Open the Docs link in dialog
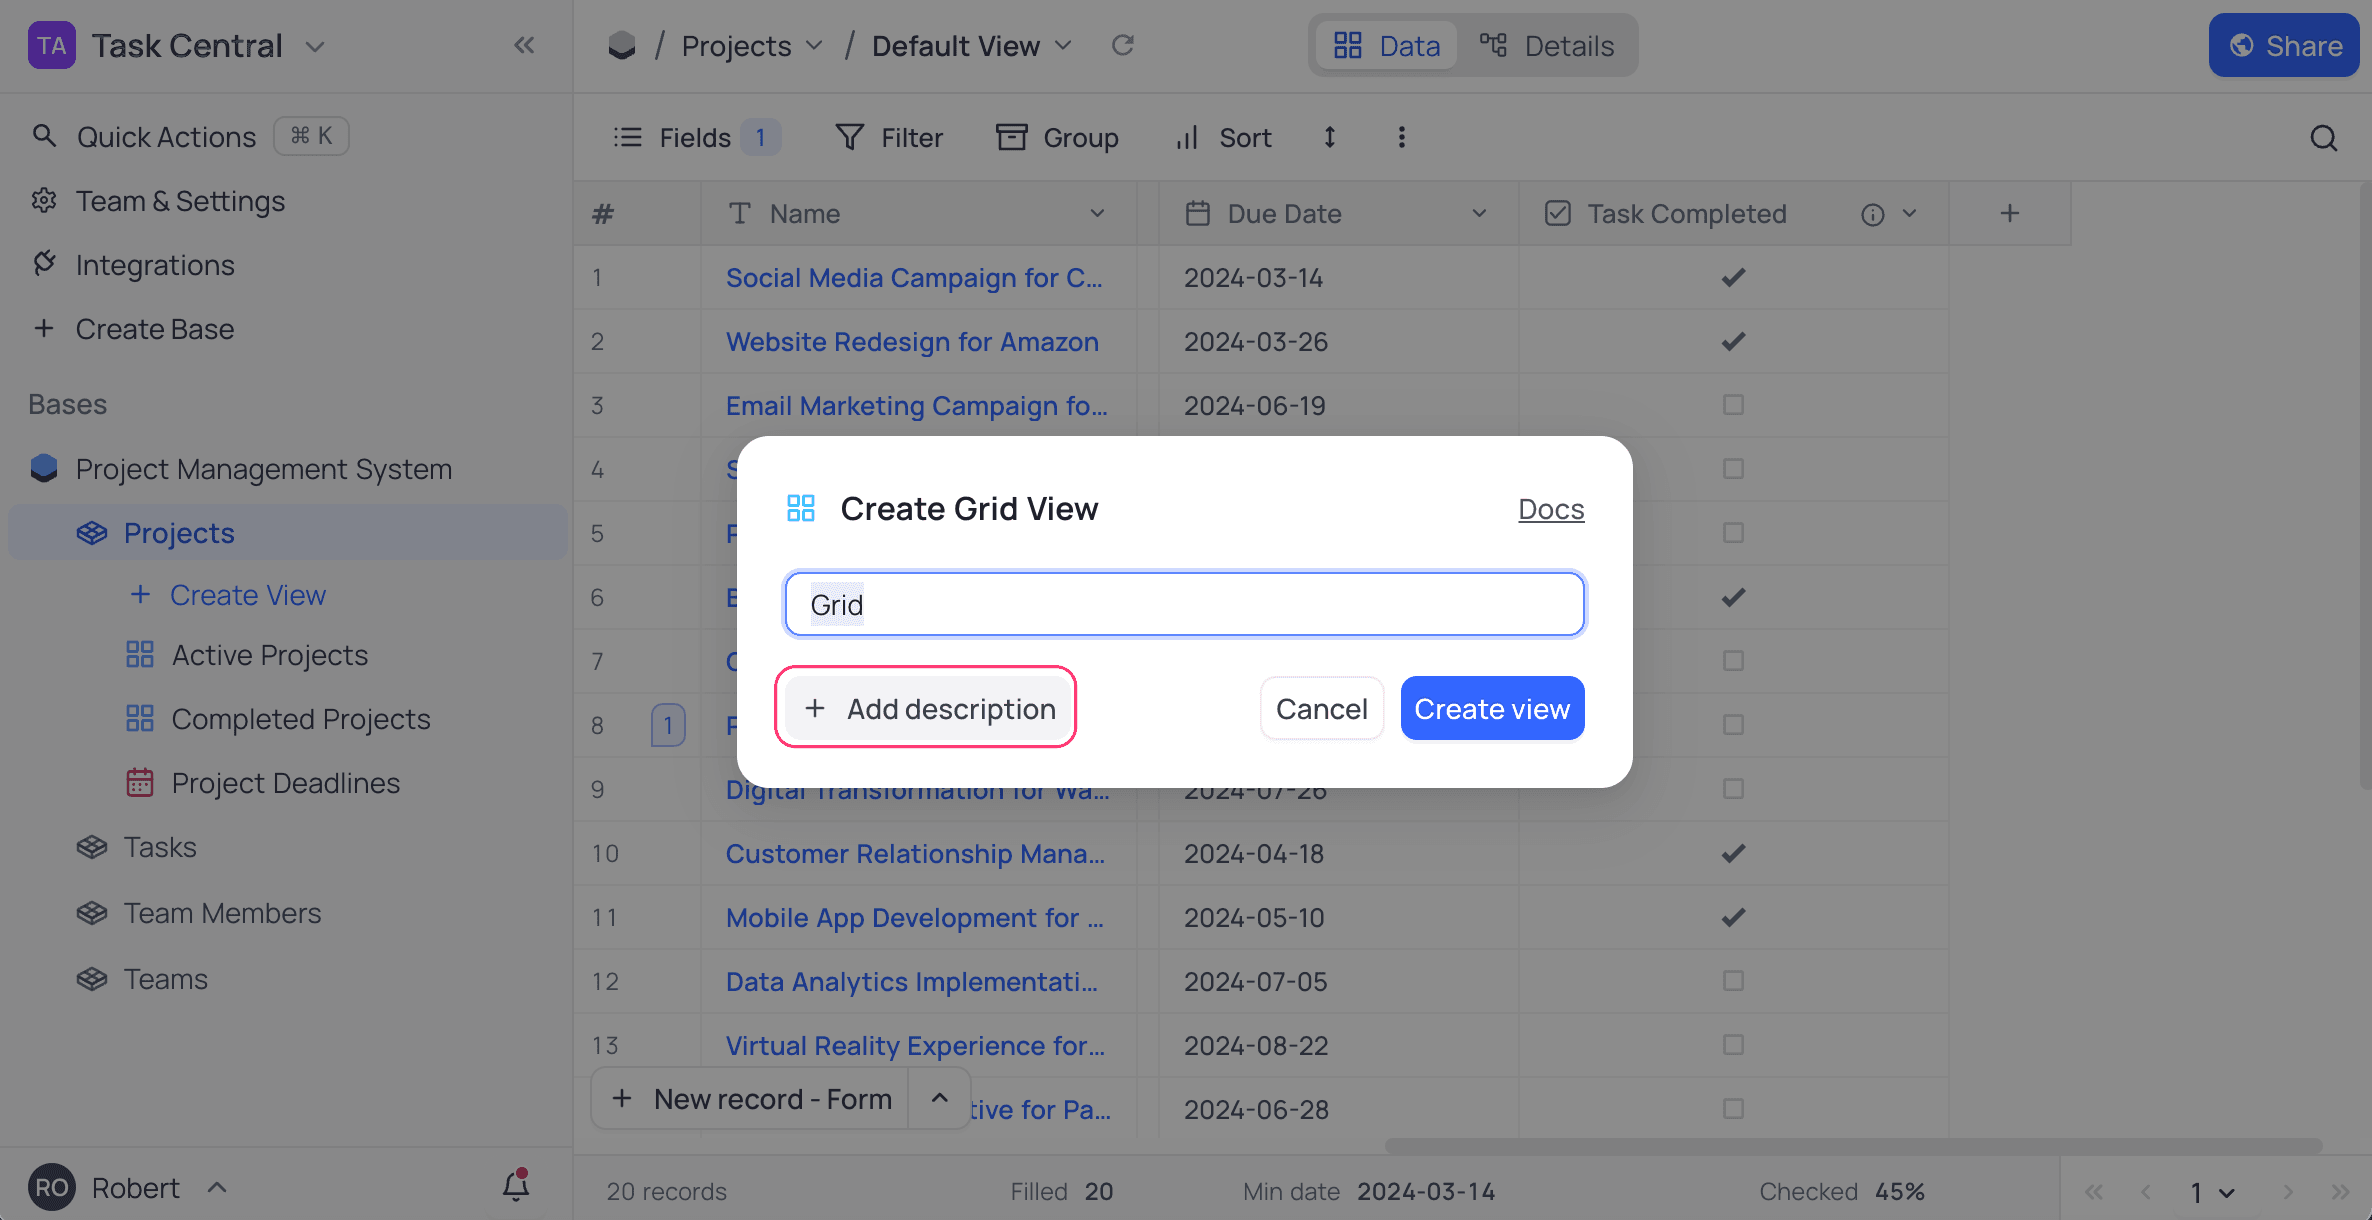This screenshot has height=1220, width=2372. [1550, 509]
